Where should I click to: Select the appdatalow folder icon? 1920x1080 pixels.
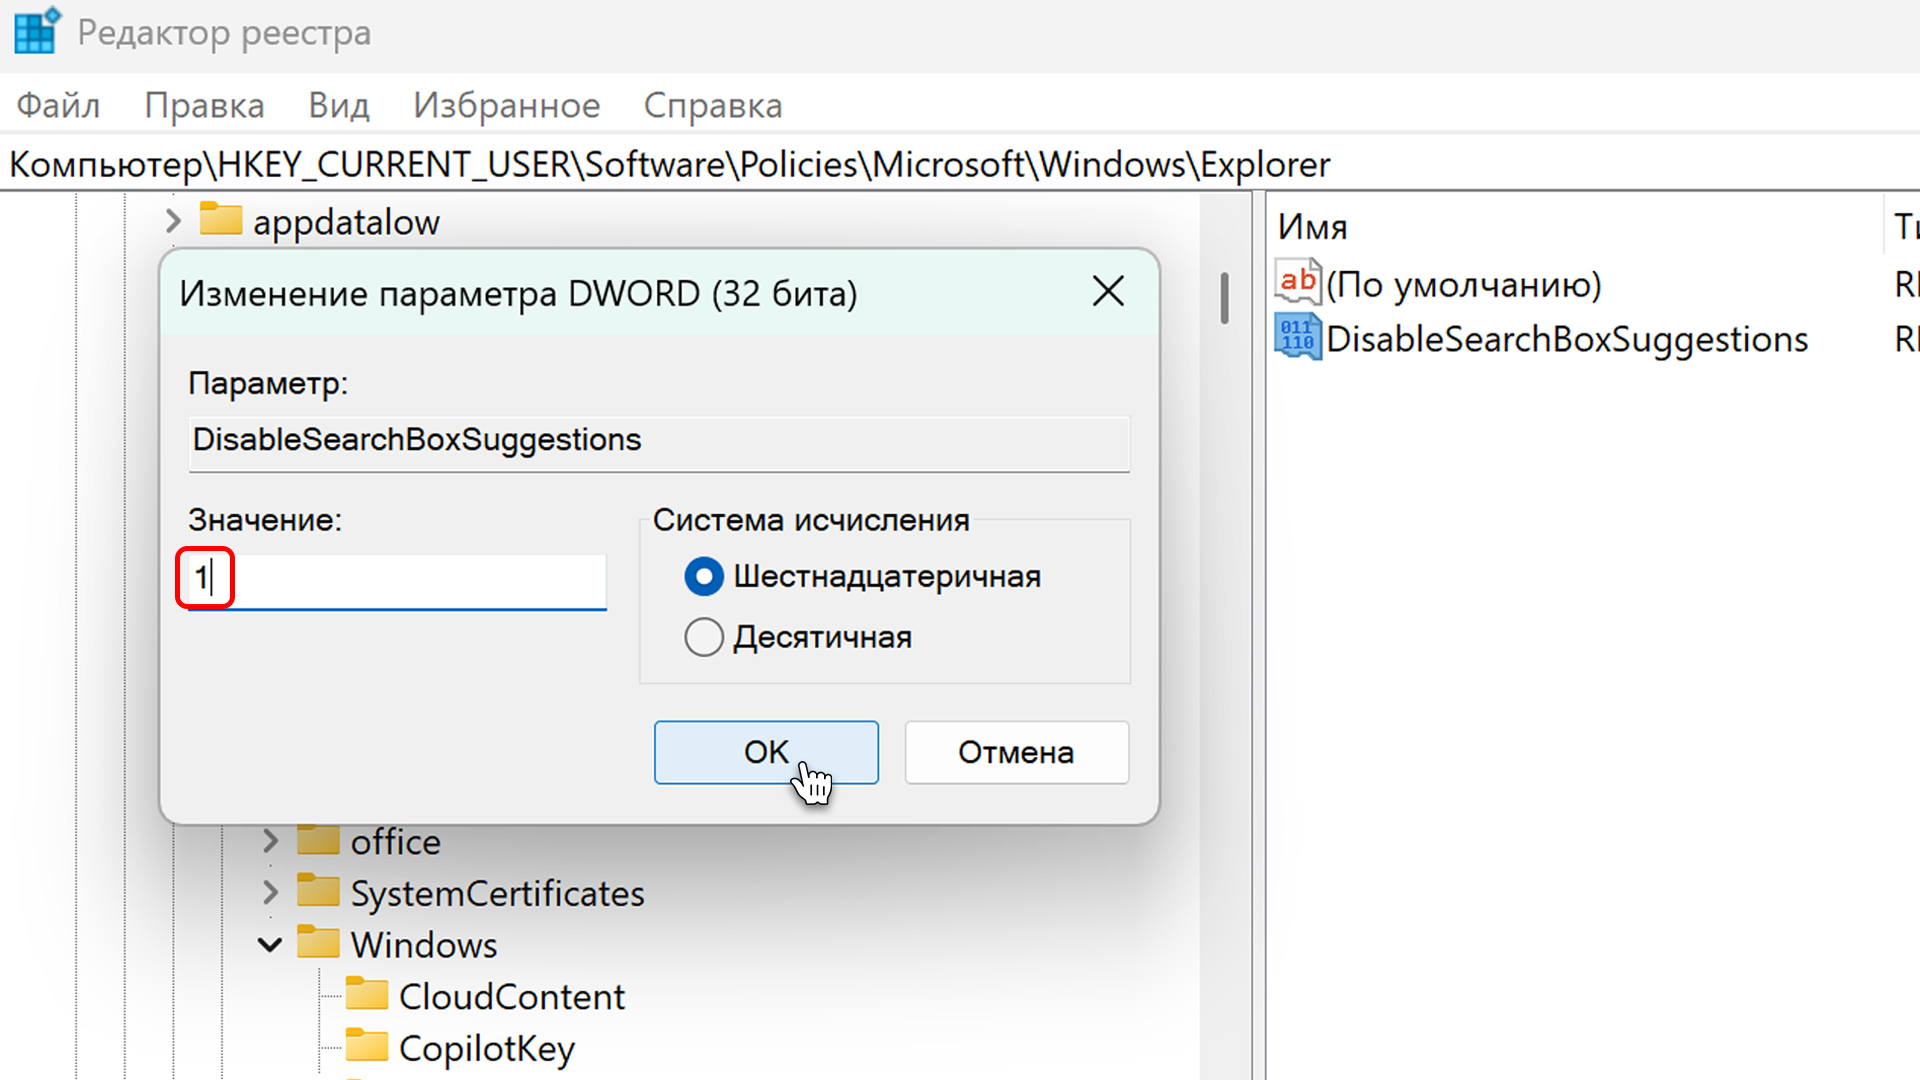221,220
